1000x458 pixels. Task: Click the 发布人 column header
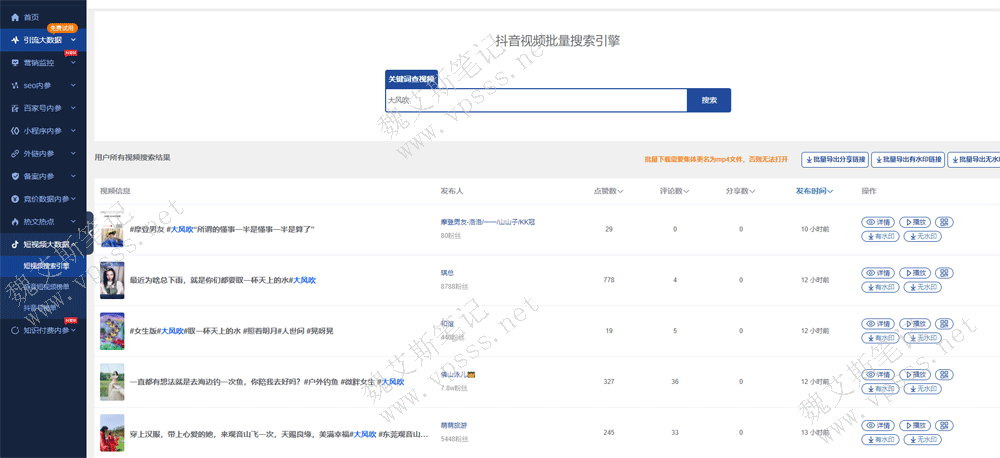pos(452,191)
